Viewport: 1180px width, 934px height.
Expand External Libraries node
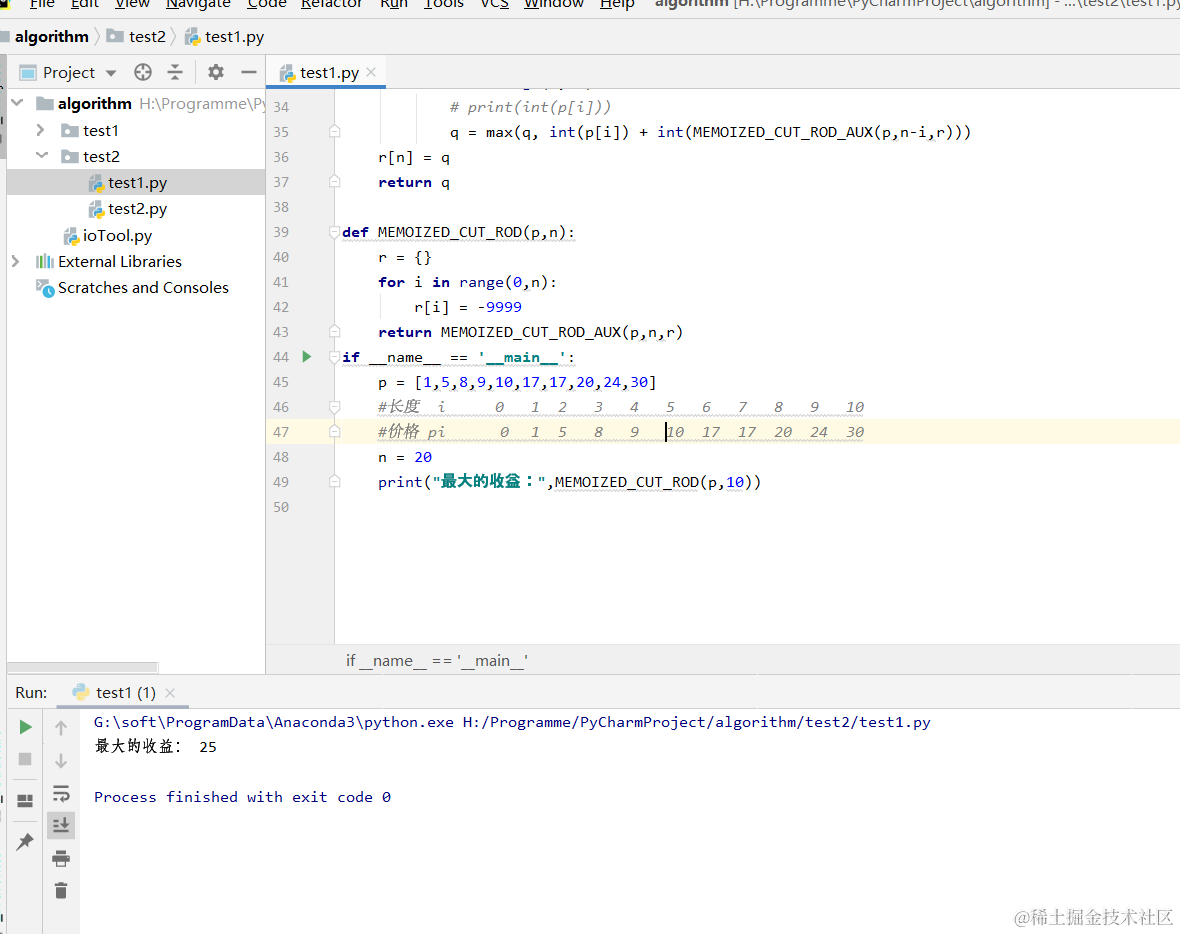[16, 261]
